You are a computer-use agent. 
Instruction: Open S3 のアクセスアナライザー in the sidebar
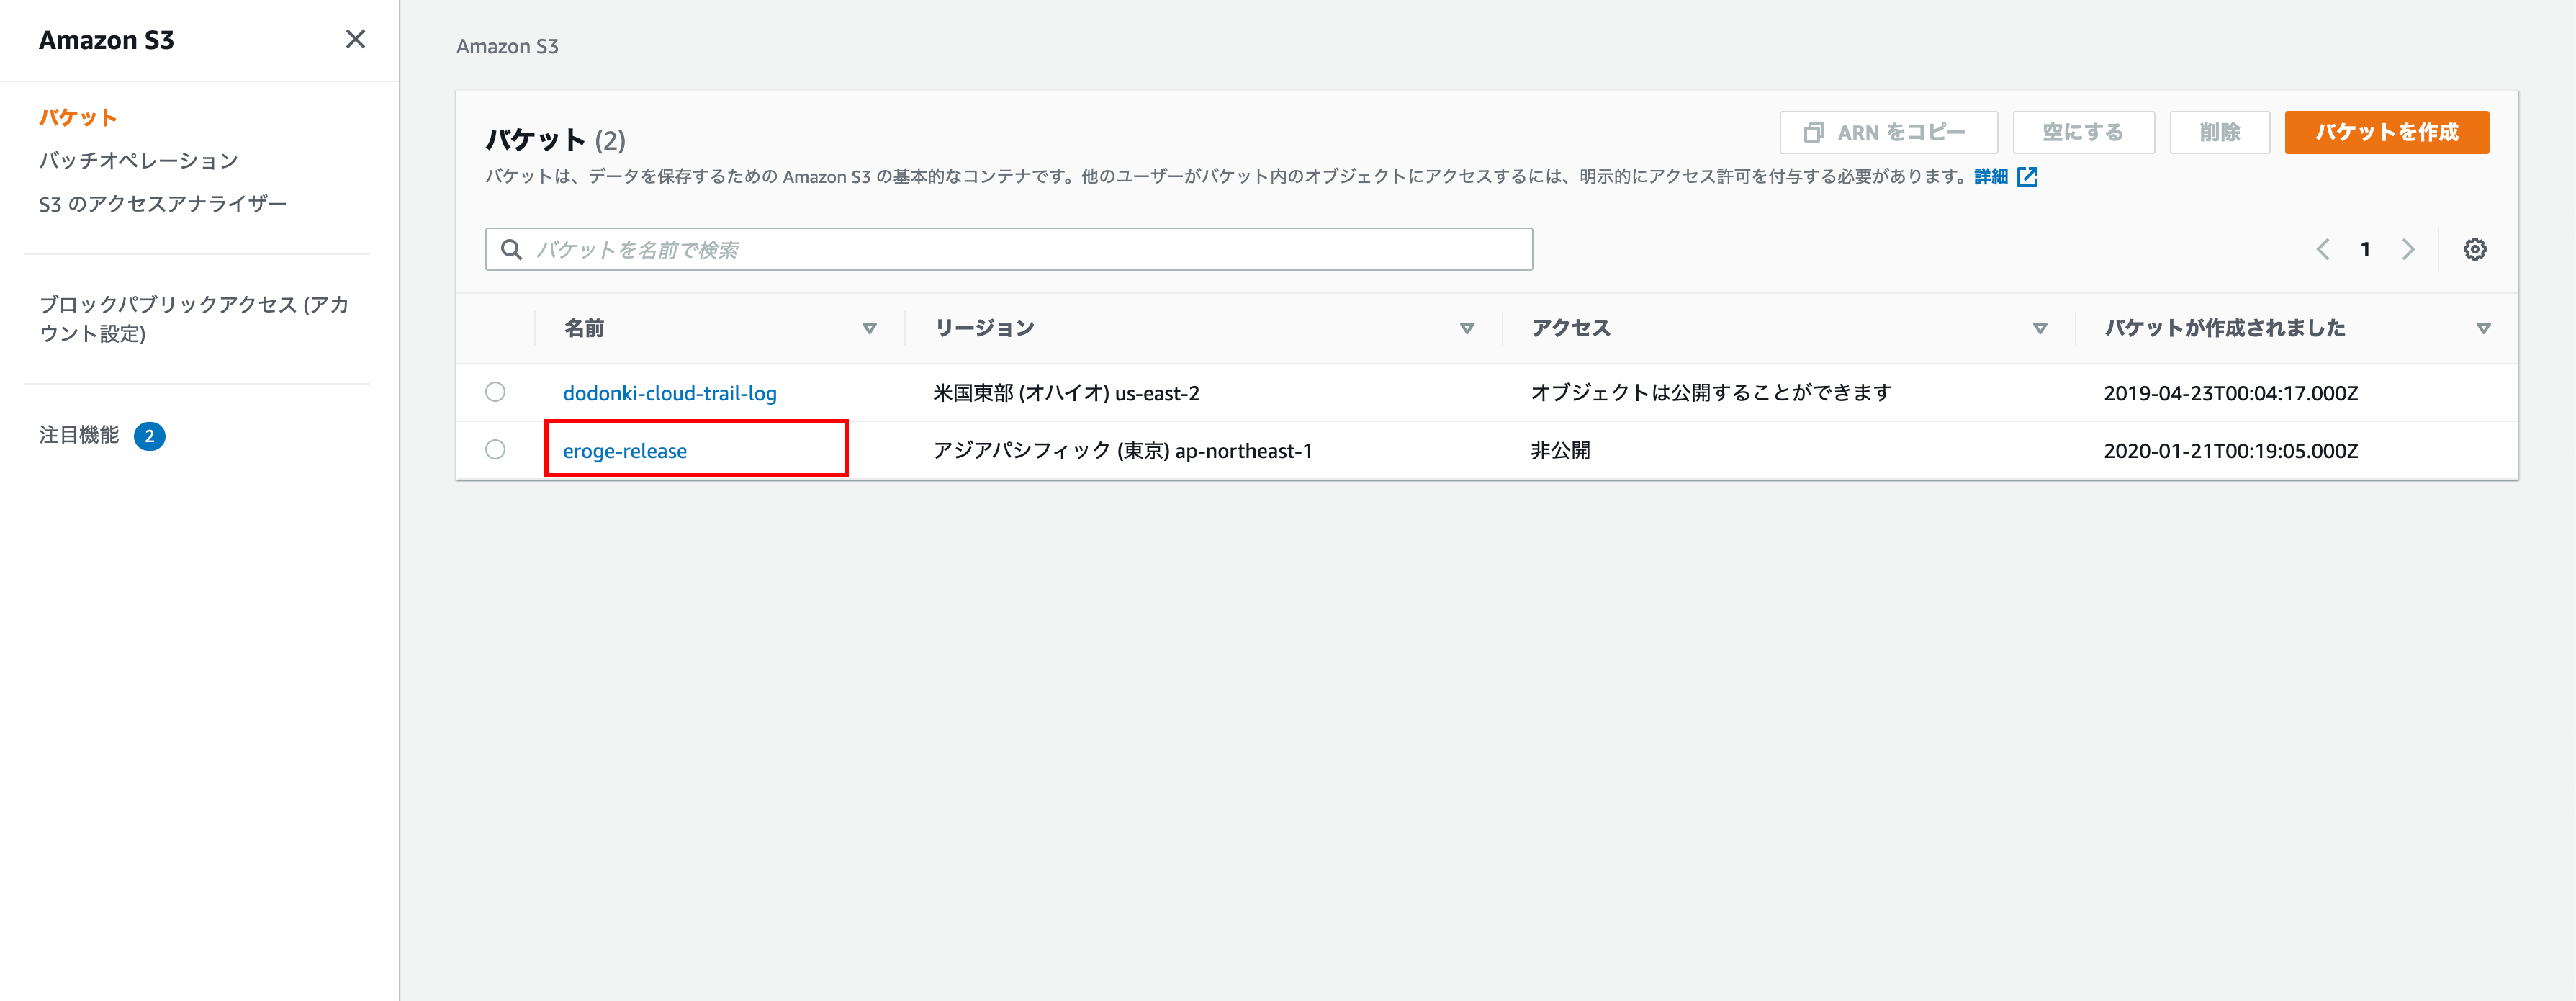tap(162, 204)
